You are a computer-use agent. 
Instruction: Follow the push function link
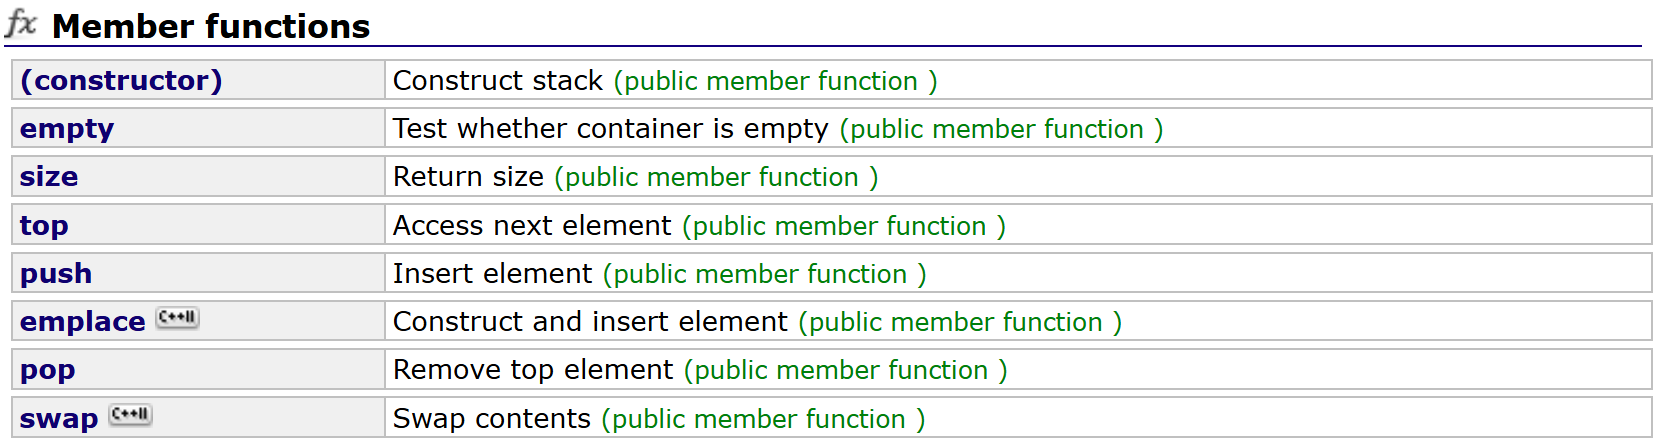(56, 274)
